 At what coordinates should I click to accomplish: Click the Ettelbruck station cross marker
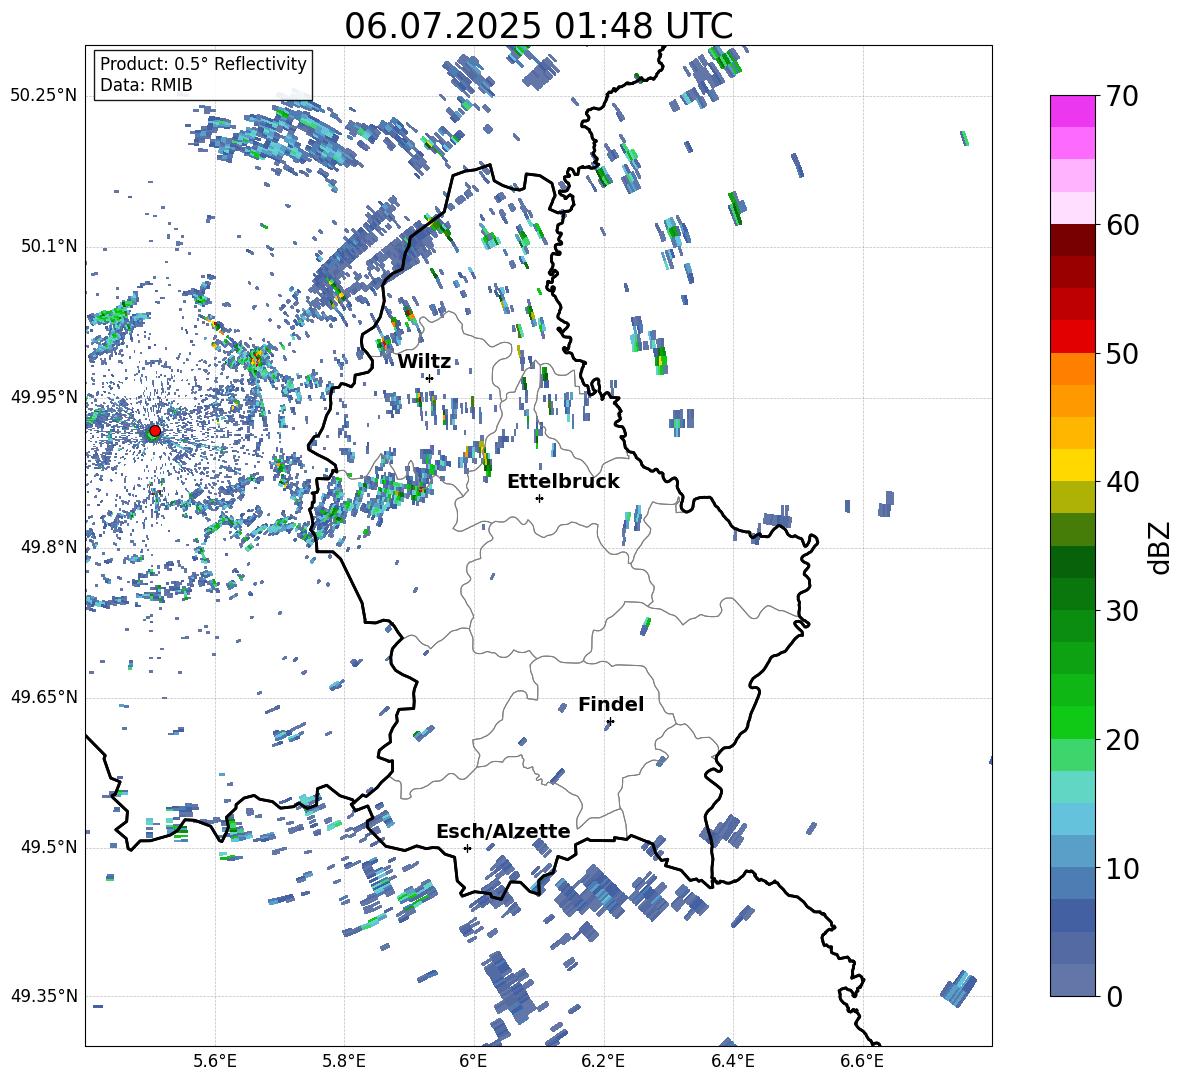539,498
